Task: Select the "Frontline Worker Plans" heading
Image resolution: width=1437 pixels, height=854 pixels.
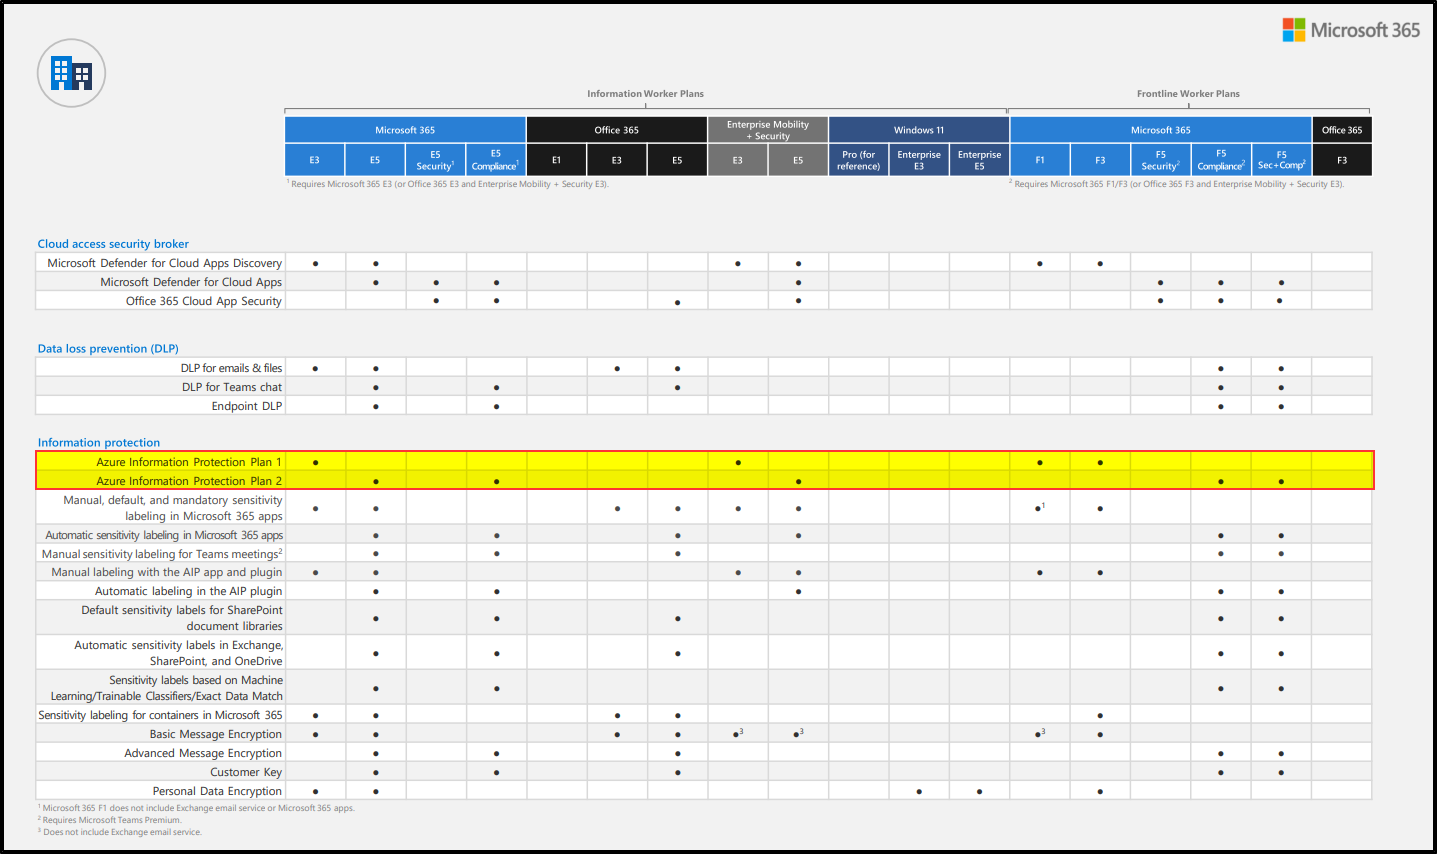Action: click(1188, 94)
